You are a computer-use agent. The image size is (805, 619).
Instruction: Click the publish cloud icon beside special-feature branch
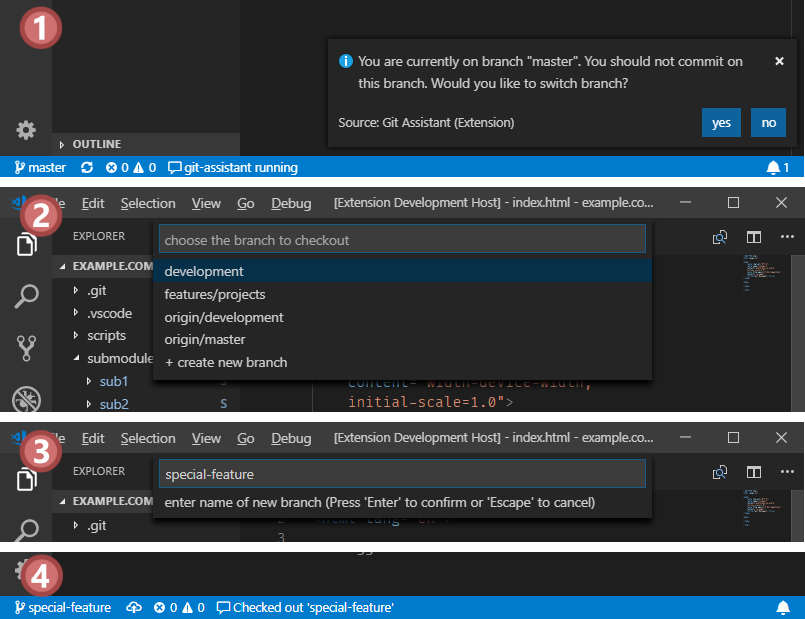[x=133, y=607]
